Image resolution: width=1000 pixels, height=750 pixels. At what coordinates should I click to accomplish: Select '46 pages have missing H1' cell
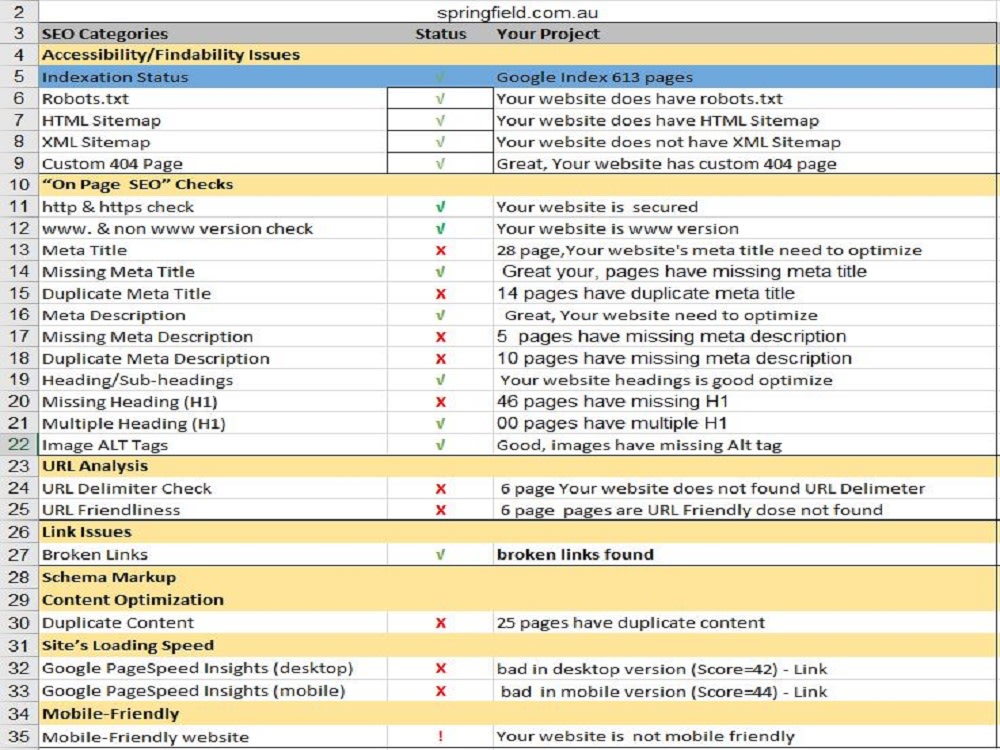[745, 402]
